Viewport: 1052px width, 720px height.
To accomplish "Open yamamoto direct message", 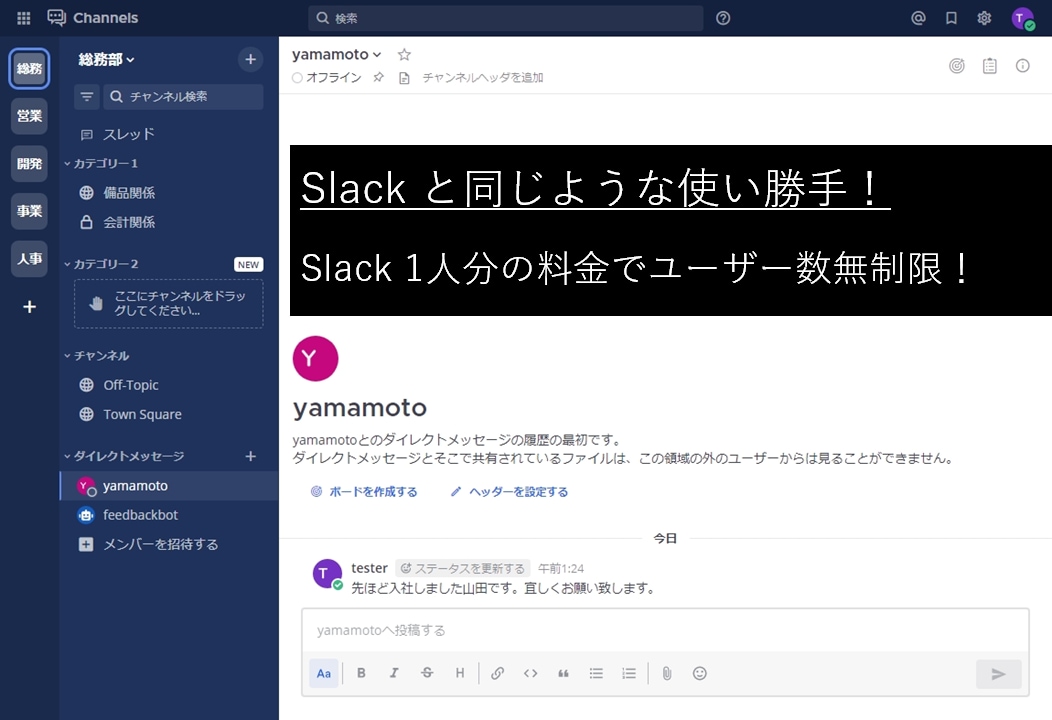I will coord(169,486).
